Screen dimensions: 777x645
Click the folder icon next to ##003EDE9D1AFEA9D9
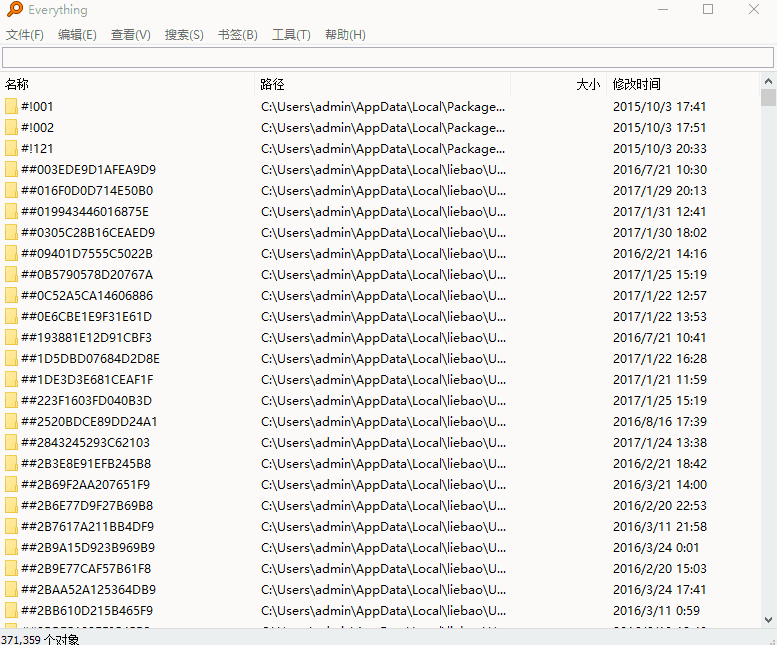coord(11,170)
